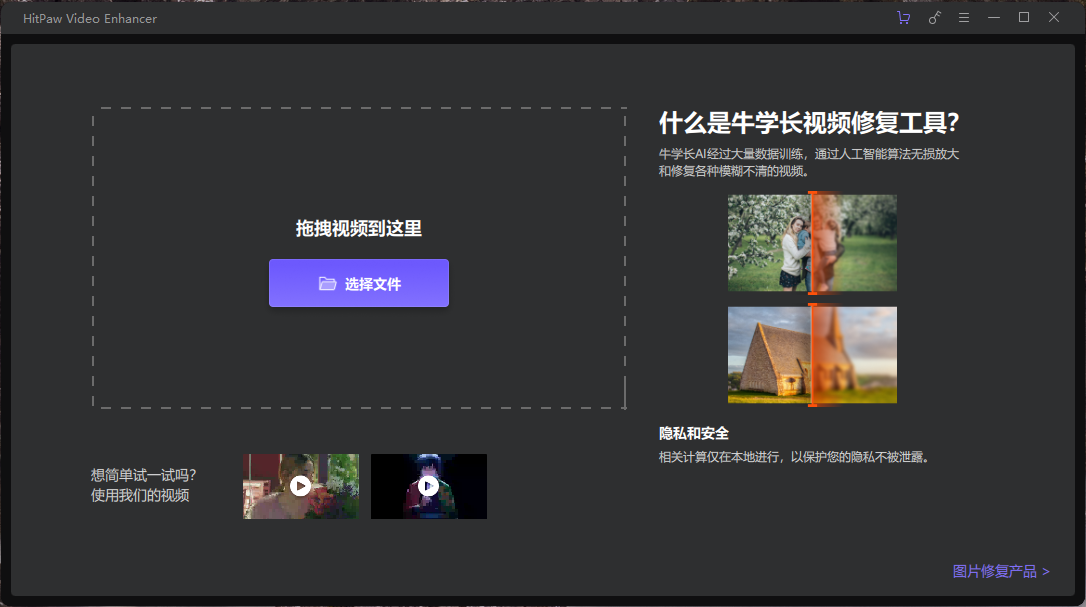
Task: Maximize the HitPaw Video Enhancer window
Action: (x=1024, y=17)
